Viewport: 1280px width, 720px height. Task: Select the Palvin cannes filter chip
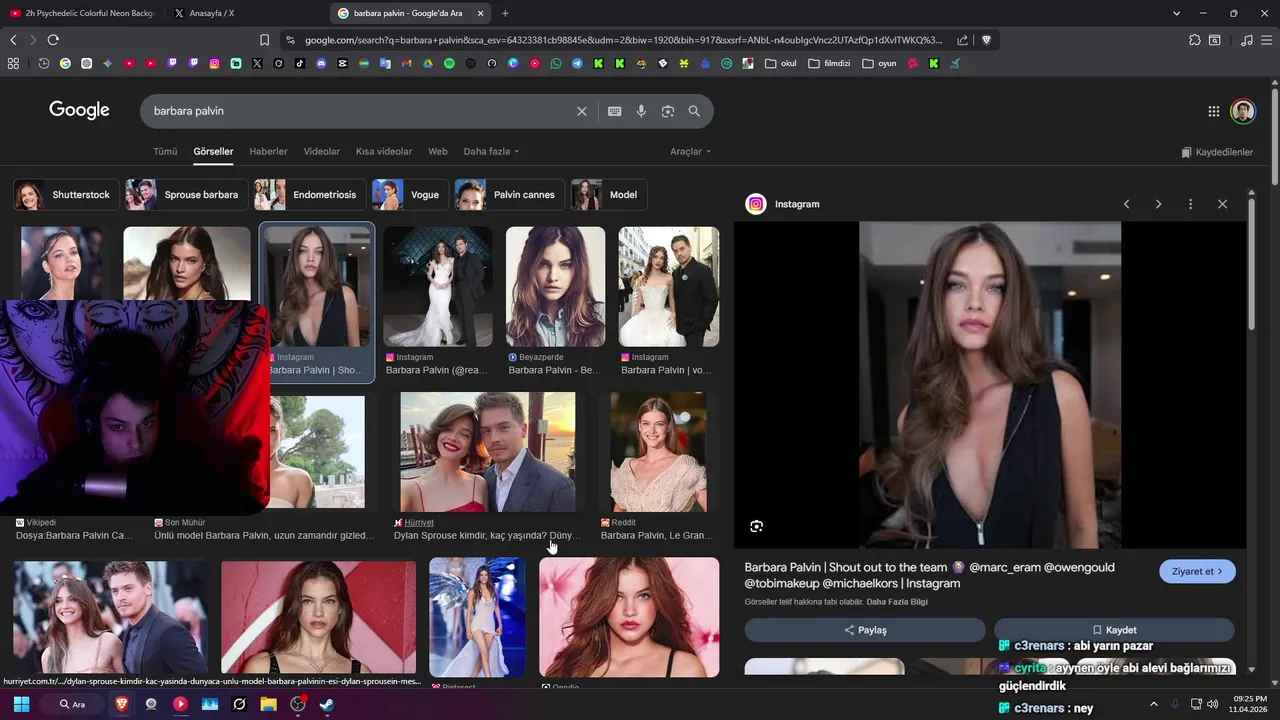click(x=508, y=195)
